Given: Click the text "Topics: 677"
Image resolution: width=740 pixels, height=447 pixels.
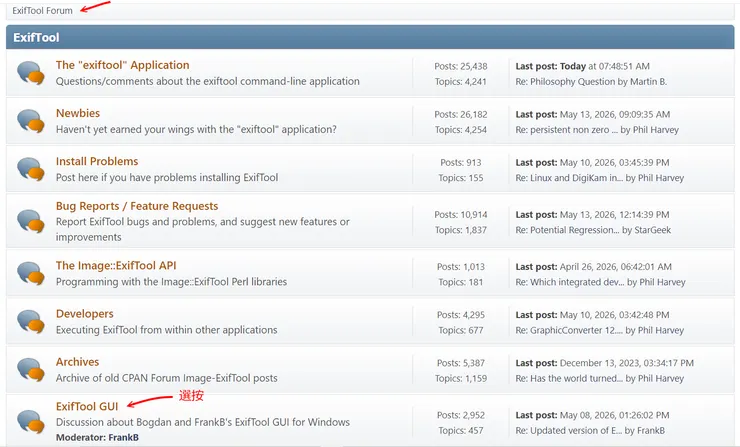Looking at the screenshot, I should point(461,330).
